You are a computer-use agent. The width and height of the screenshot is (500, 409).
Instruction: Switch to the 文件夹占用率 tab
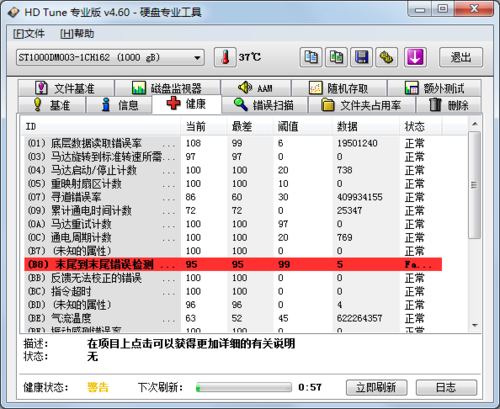click(361, 105)
